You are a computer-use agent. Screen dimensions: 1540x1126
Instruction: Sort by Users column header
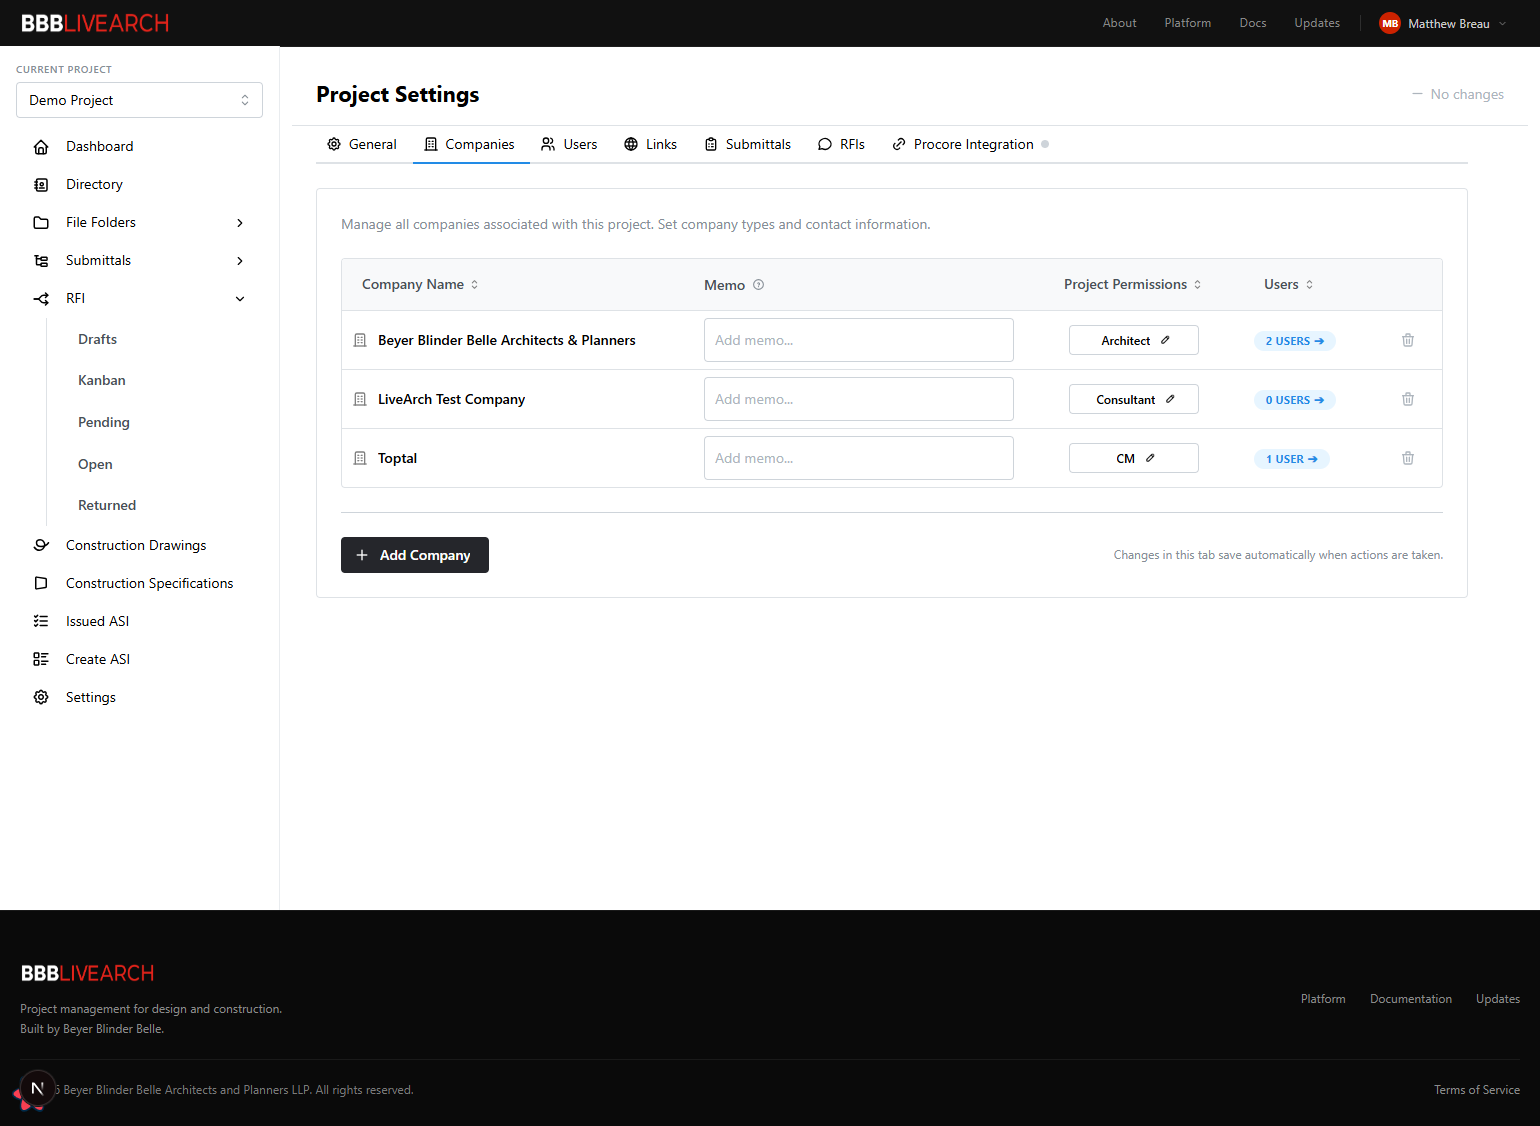click(x=1289, y=285)
